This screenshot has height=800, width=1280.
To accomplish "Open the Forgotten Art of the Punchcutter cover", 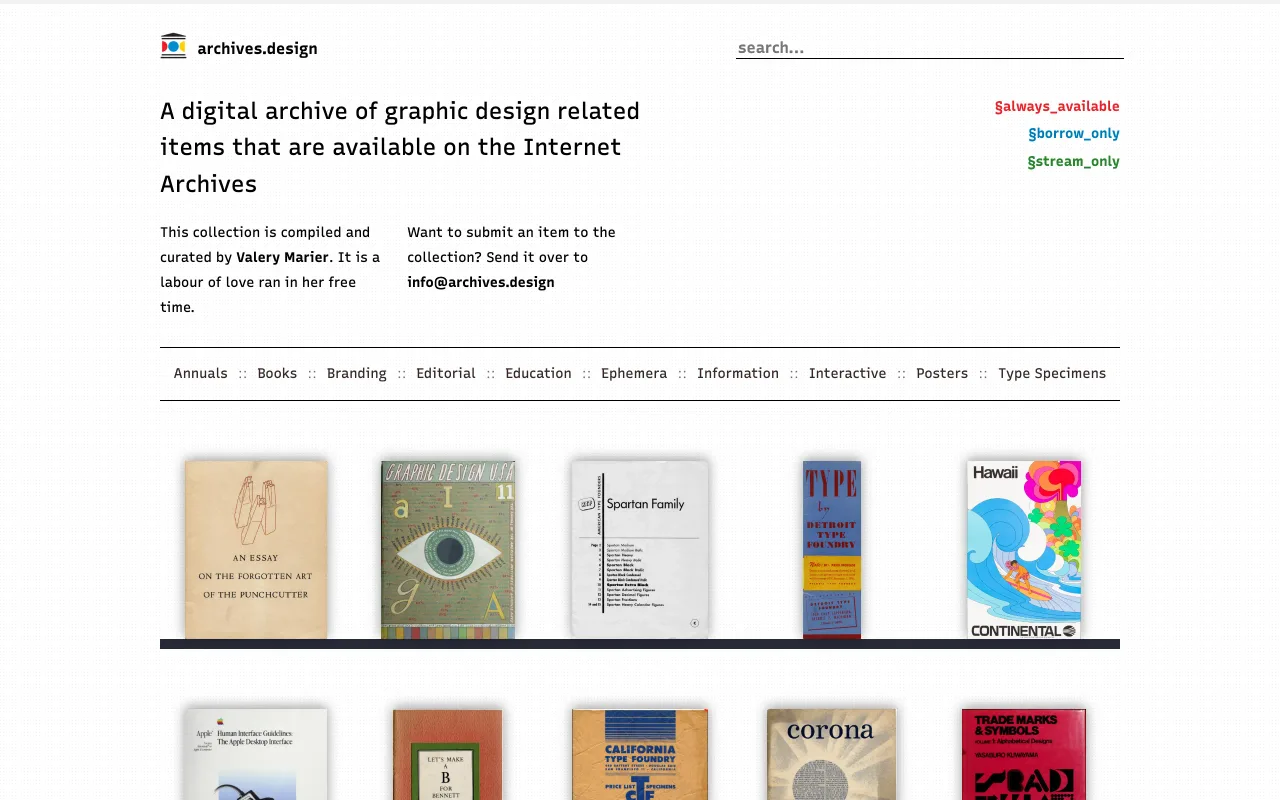I will click(x=256, y=550).
